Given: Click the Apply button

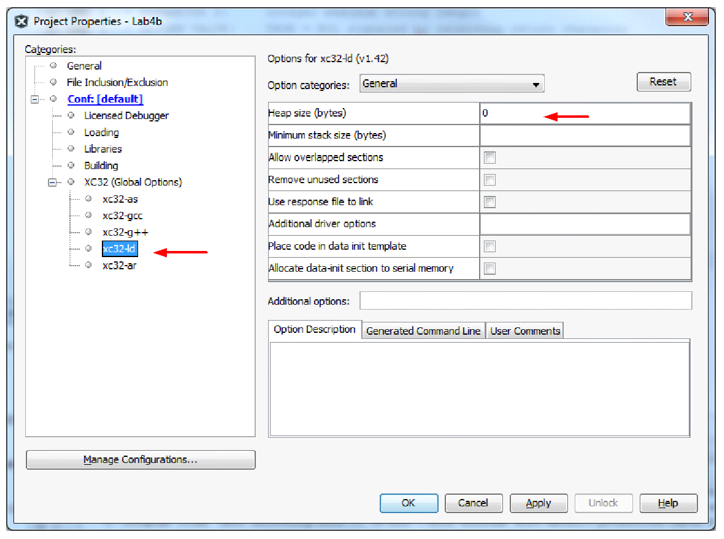Looking at the screenshot, I should click(x=538, y=503).
